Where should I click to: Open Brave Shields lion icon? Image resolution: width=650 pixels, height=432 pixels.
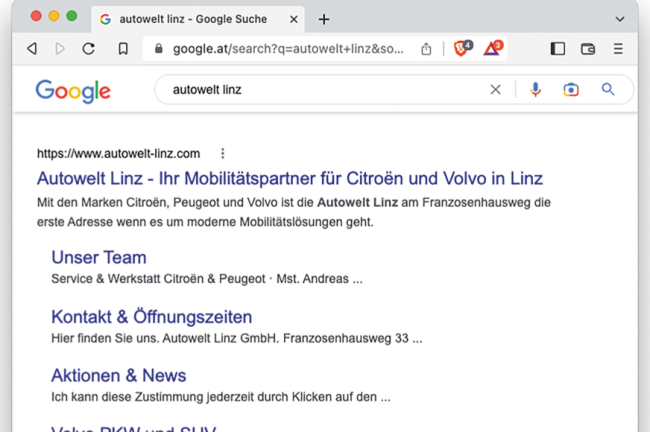[x=461, y=48]
